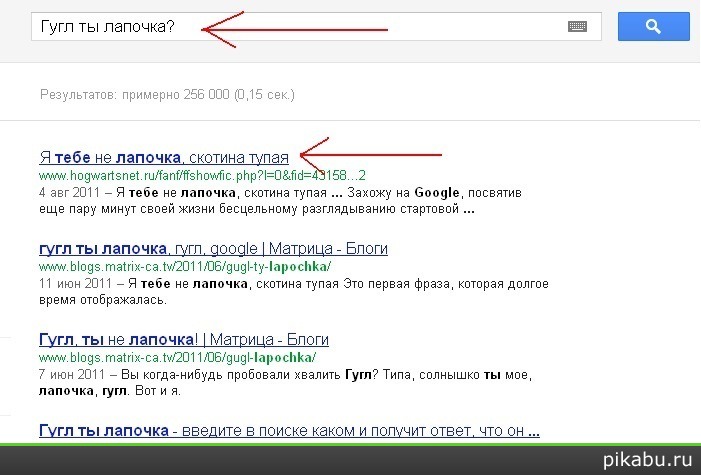701x475 pixels.
Task: Focus the search field containing "Гугл ты лапочка?"
Action: click(x=300, y=27)
